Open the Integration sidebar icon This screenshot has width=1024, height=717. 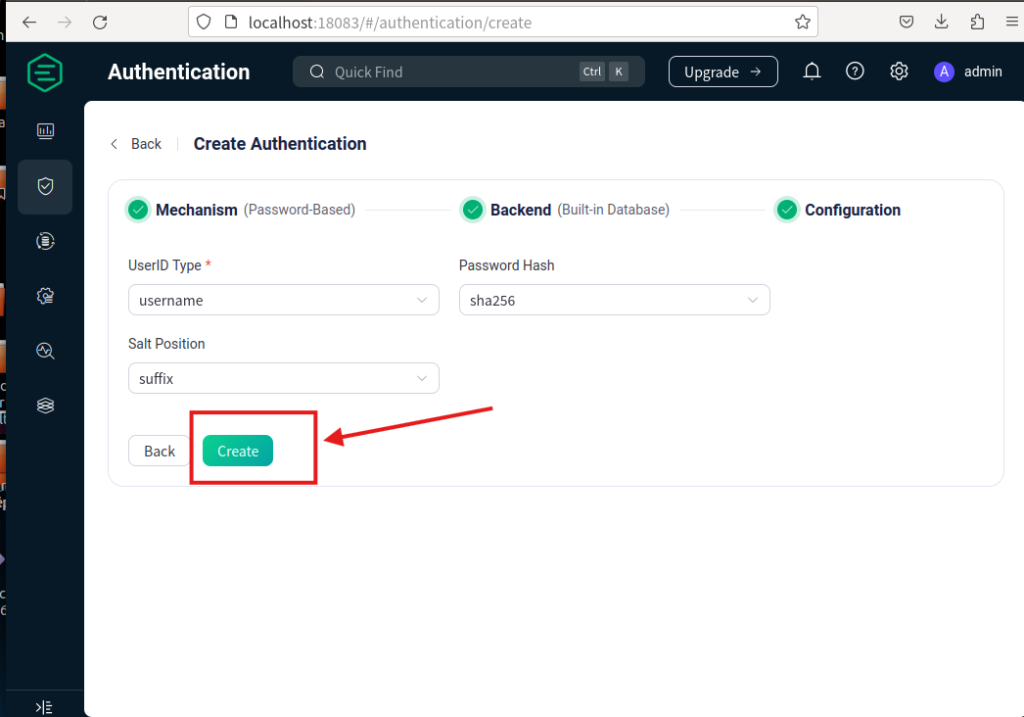click(x=45, y=241)
